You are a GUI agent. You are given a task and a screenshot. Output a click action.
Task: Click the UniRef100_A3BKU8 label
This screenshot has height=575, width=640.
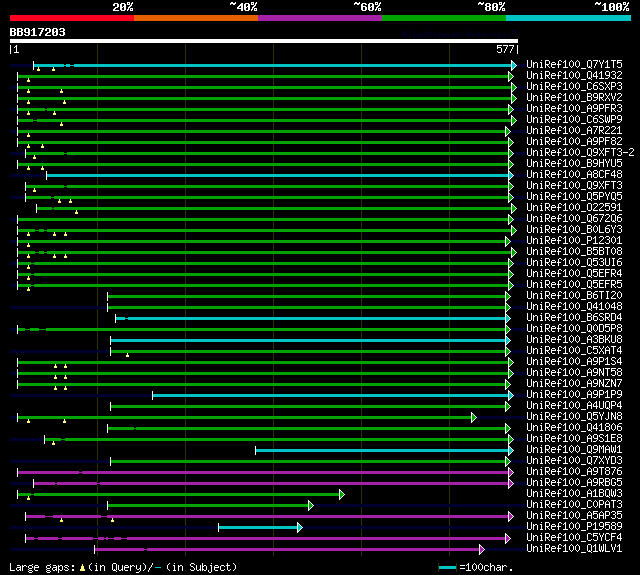tap(574, 340)
